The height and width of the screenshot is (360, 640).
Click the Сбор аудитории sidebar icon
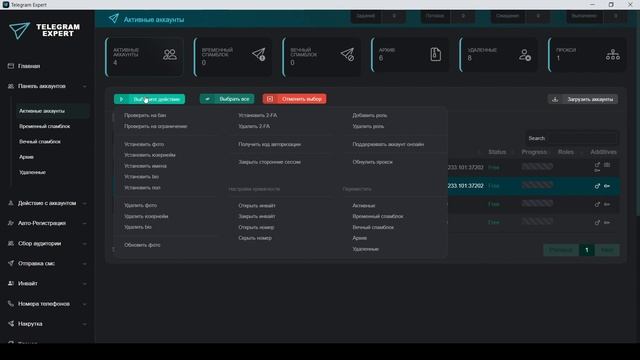point(11,243)
